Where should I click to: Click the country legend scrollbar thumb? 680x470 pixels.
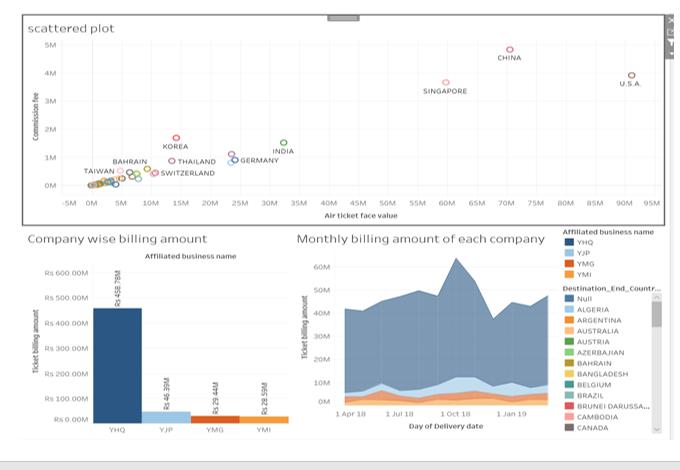tap(657, 314)
